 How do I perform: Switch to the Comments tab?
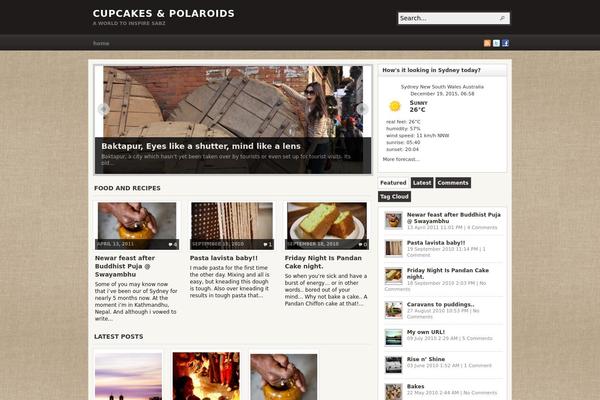[x=453, y=183]
